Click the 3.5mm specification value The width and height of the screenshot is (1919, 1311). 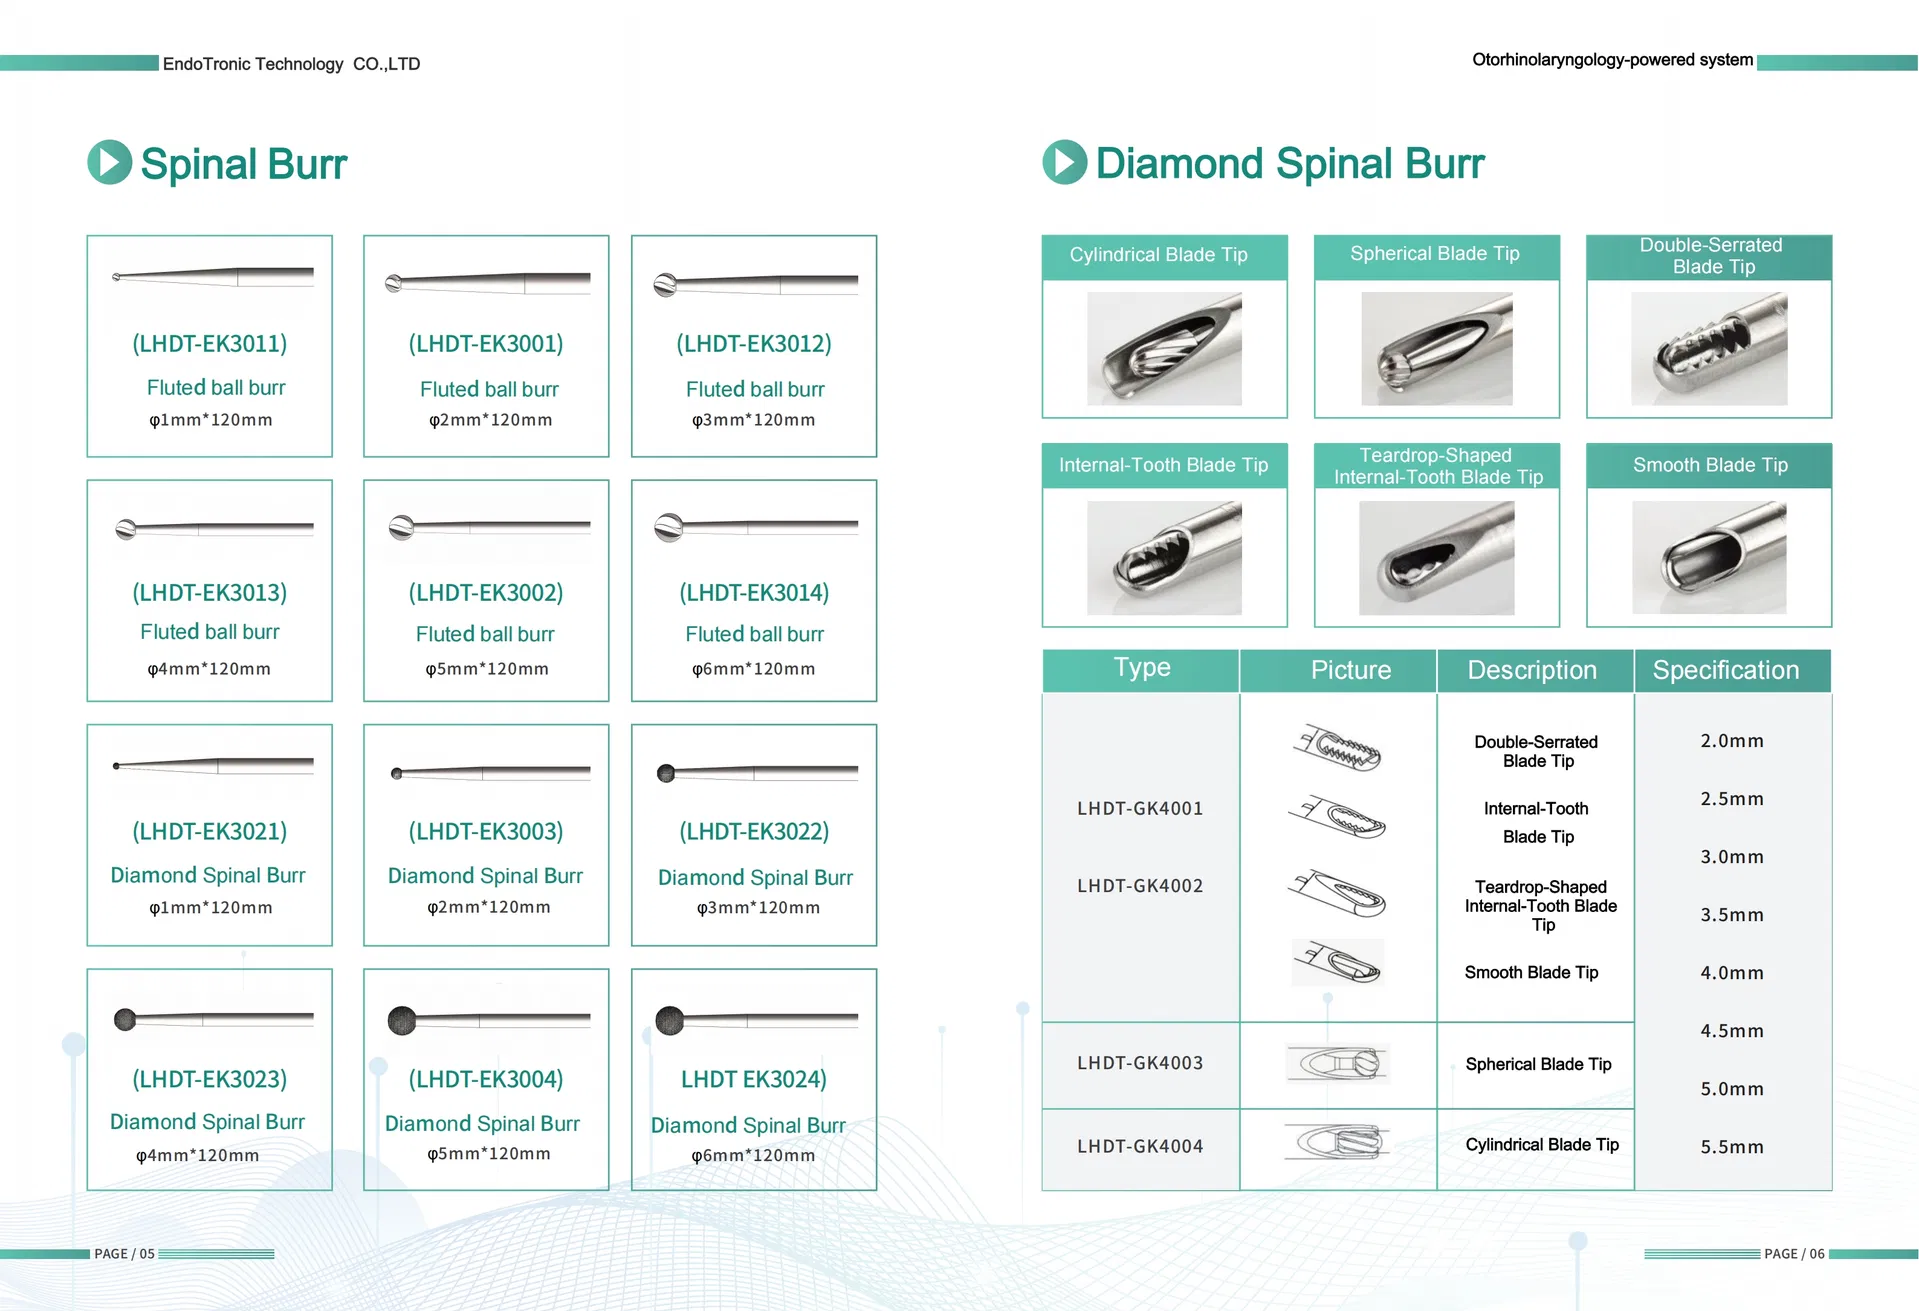pyautogui.click(x=1731, y=915)
